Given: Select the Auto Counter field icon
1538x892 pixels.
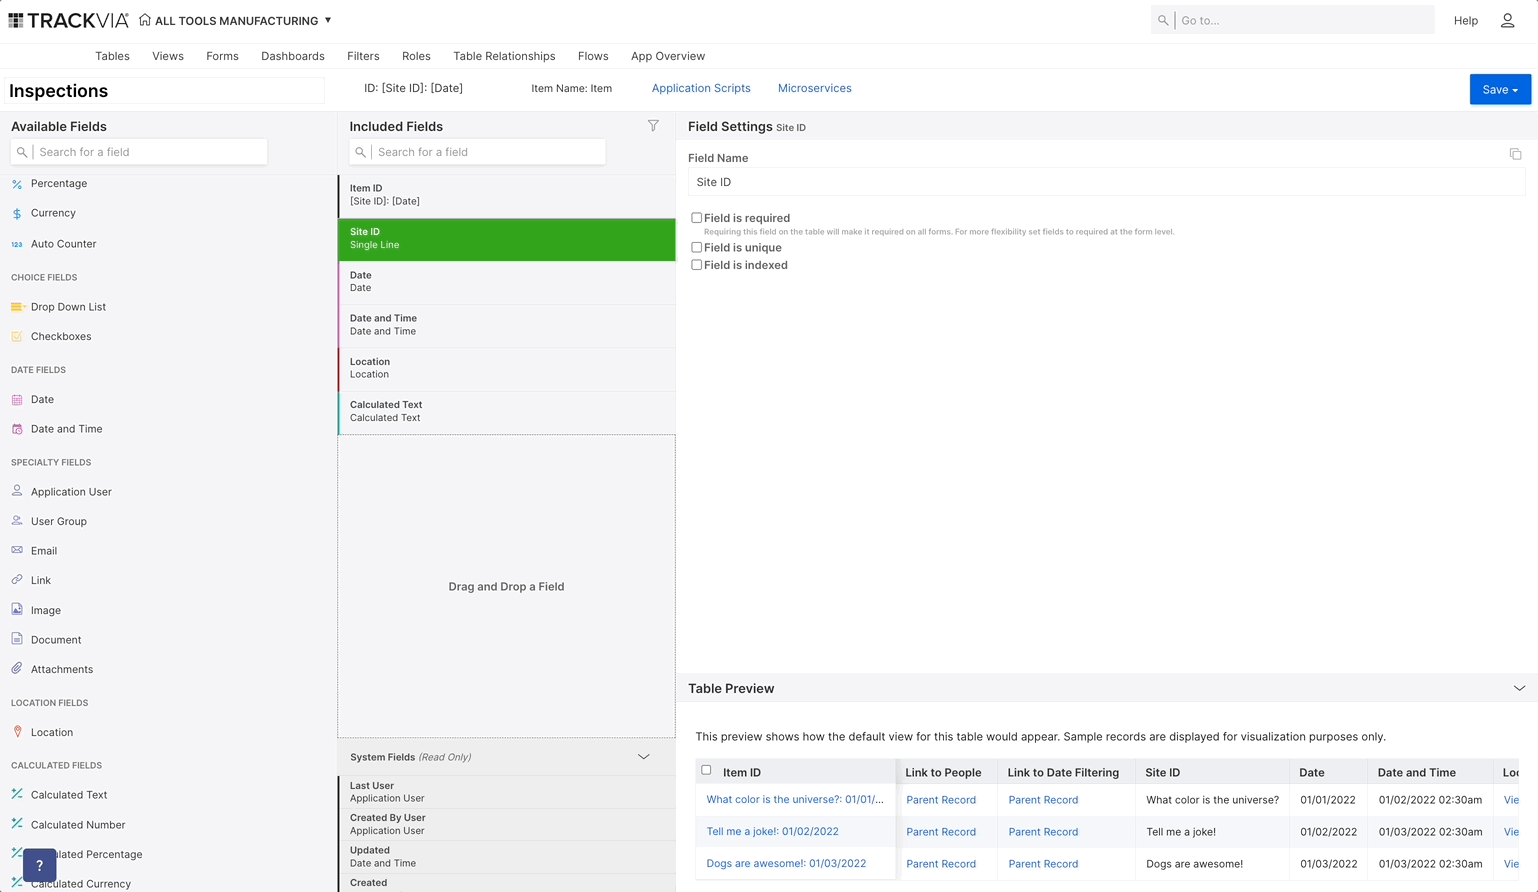Looking at the screenshot, I should coord(17,243).
